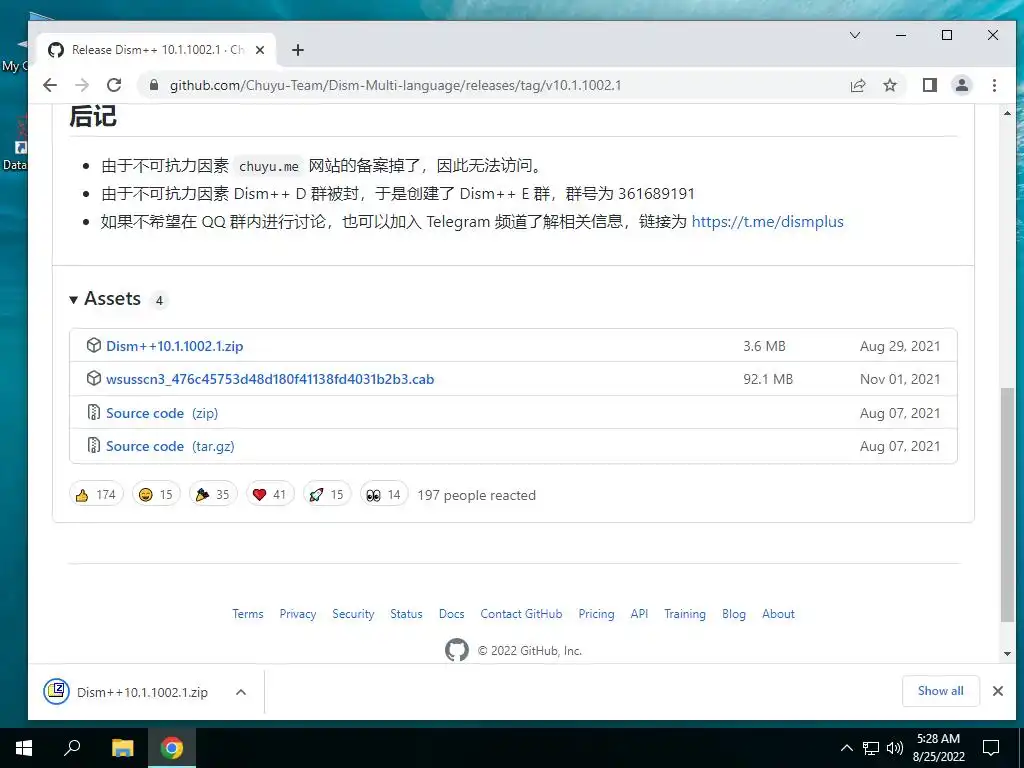The image size is (1024, 768).
Task: Open the Windows Start menu
Action: coord(24,748)
